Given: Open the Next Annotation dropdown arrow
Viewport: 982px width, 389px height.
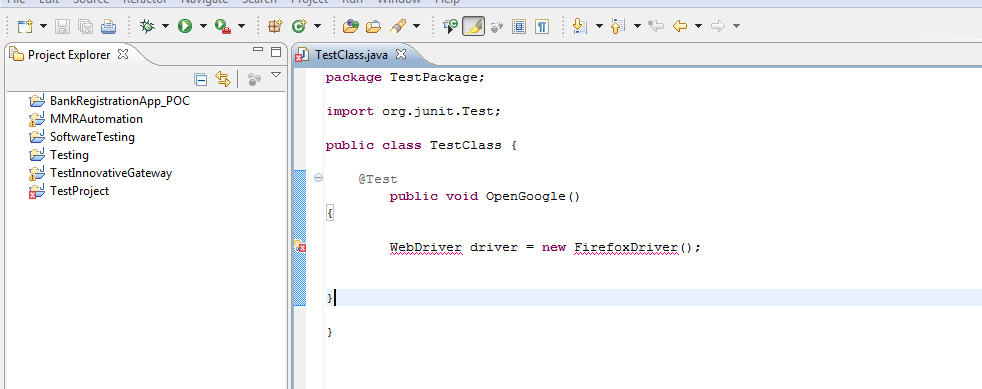Looking at the screenshot, I should point(599,26).
